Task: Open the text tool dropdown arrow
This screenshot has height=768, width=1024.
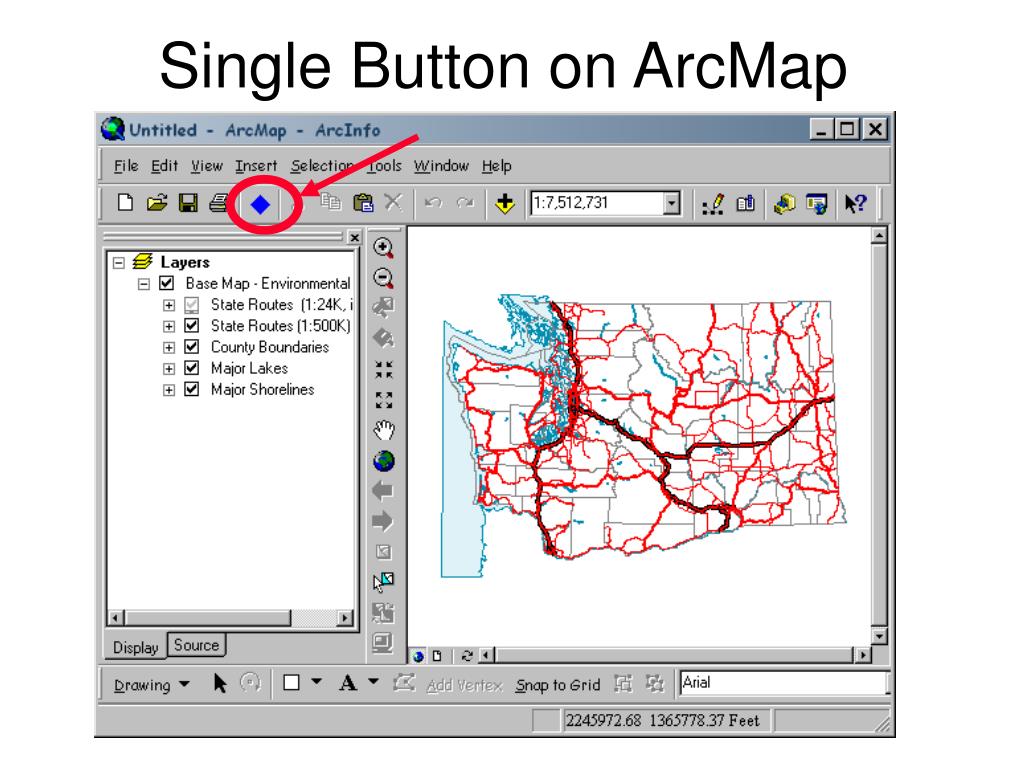Action: point(374,682)
